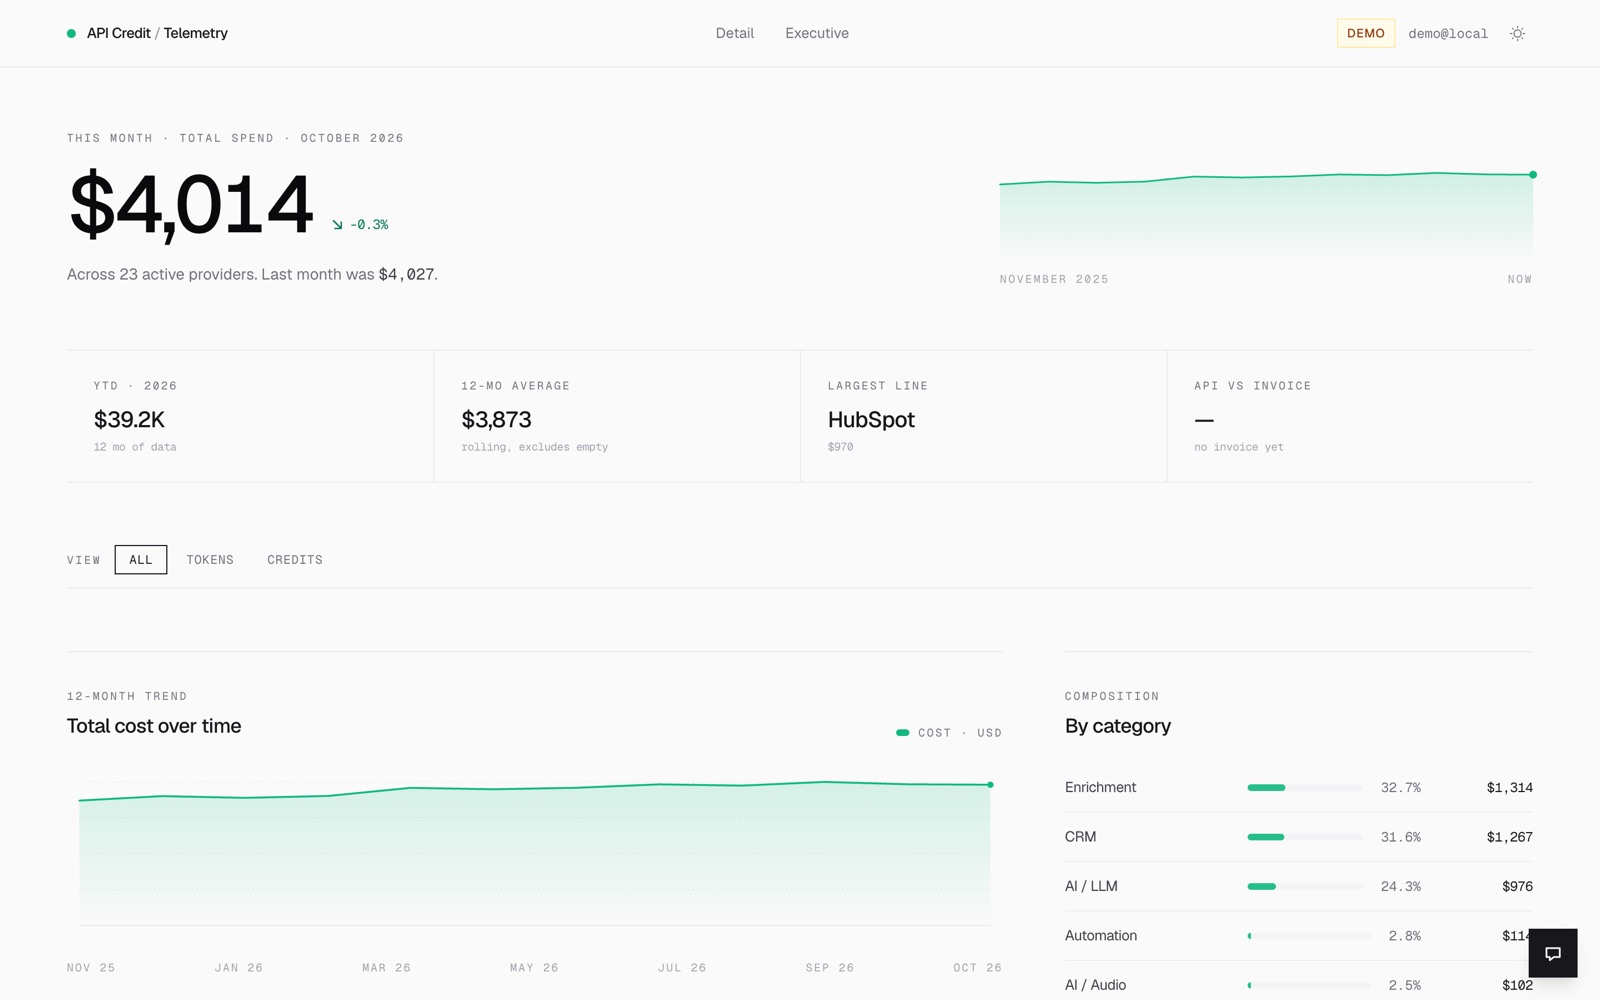
Task: Click the $970 HubSpot amount
Action: [840, 447]
